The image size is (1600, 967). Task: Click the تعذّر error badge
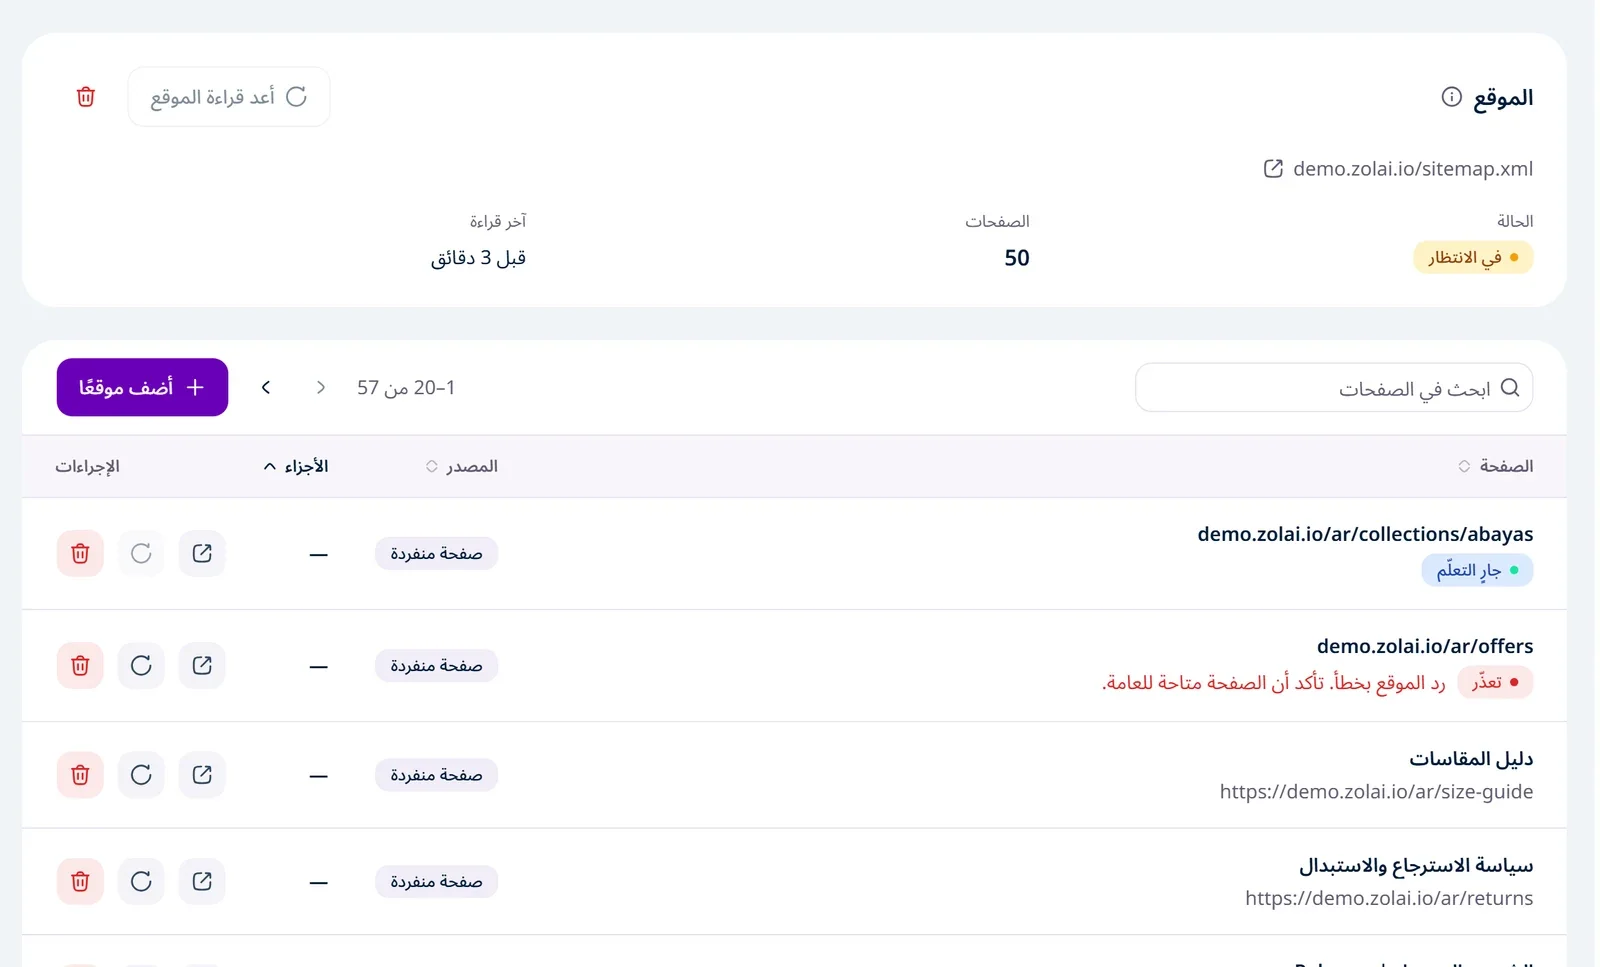click(x=1495, y=682)
